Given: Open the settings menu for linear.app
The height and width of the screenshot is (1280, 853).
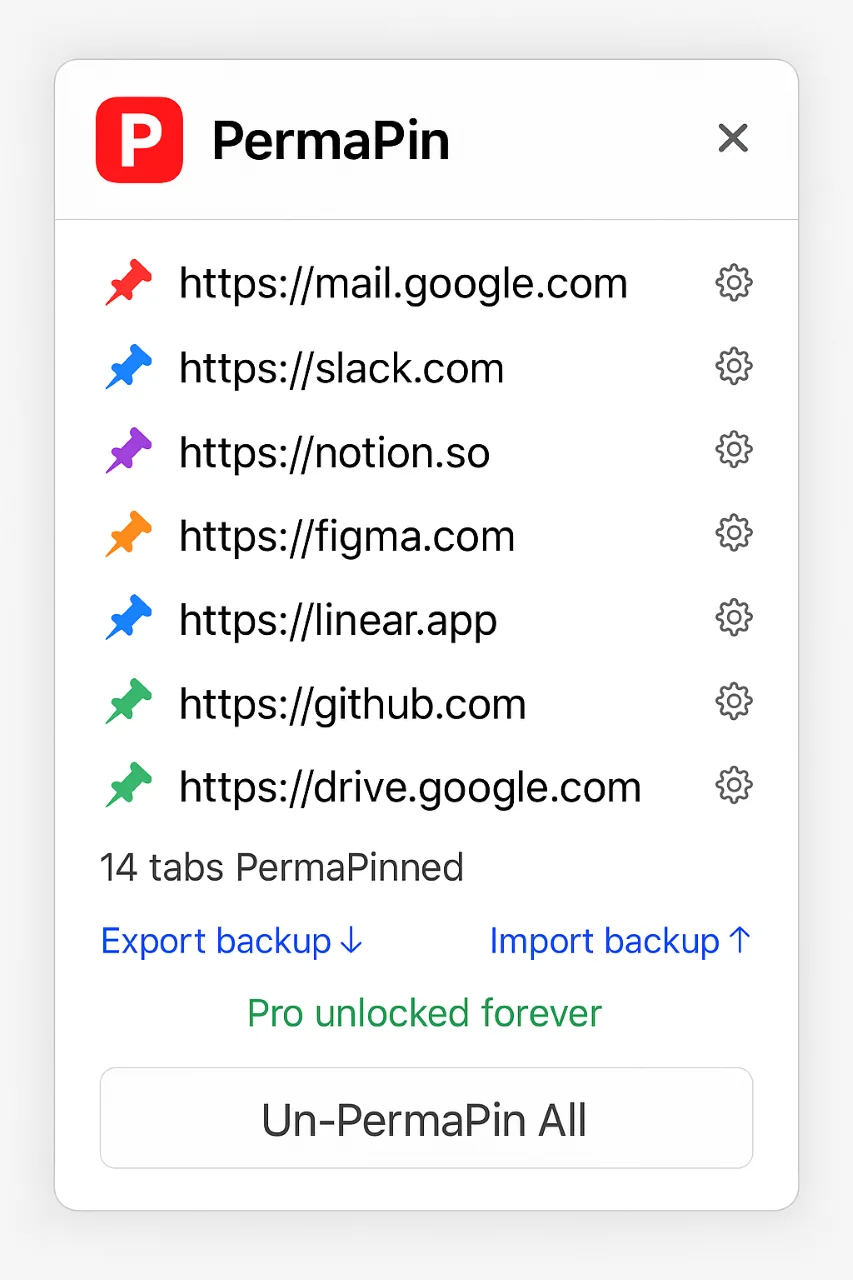Looking at the screenshot, I should [x=733, y=617].
